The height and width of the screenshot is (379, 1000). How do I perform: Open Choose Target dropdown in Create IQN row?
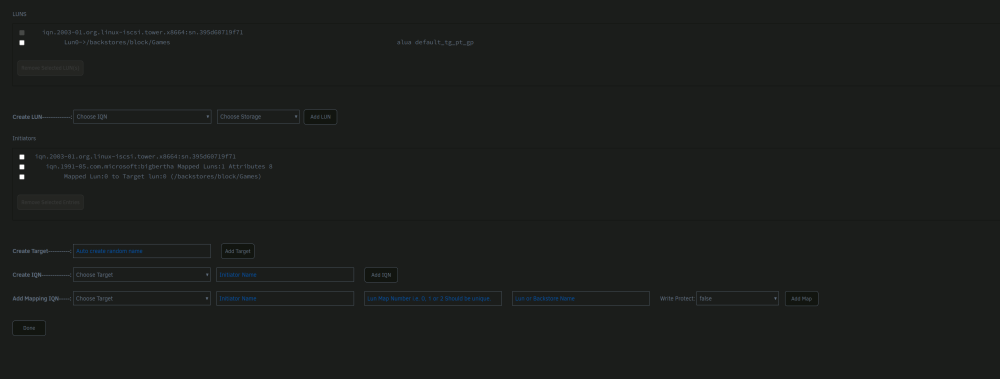[x=142, y=275]
